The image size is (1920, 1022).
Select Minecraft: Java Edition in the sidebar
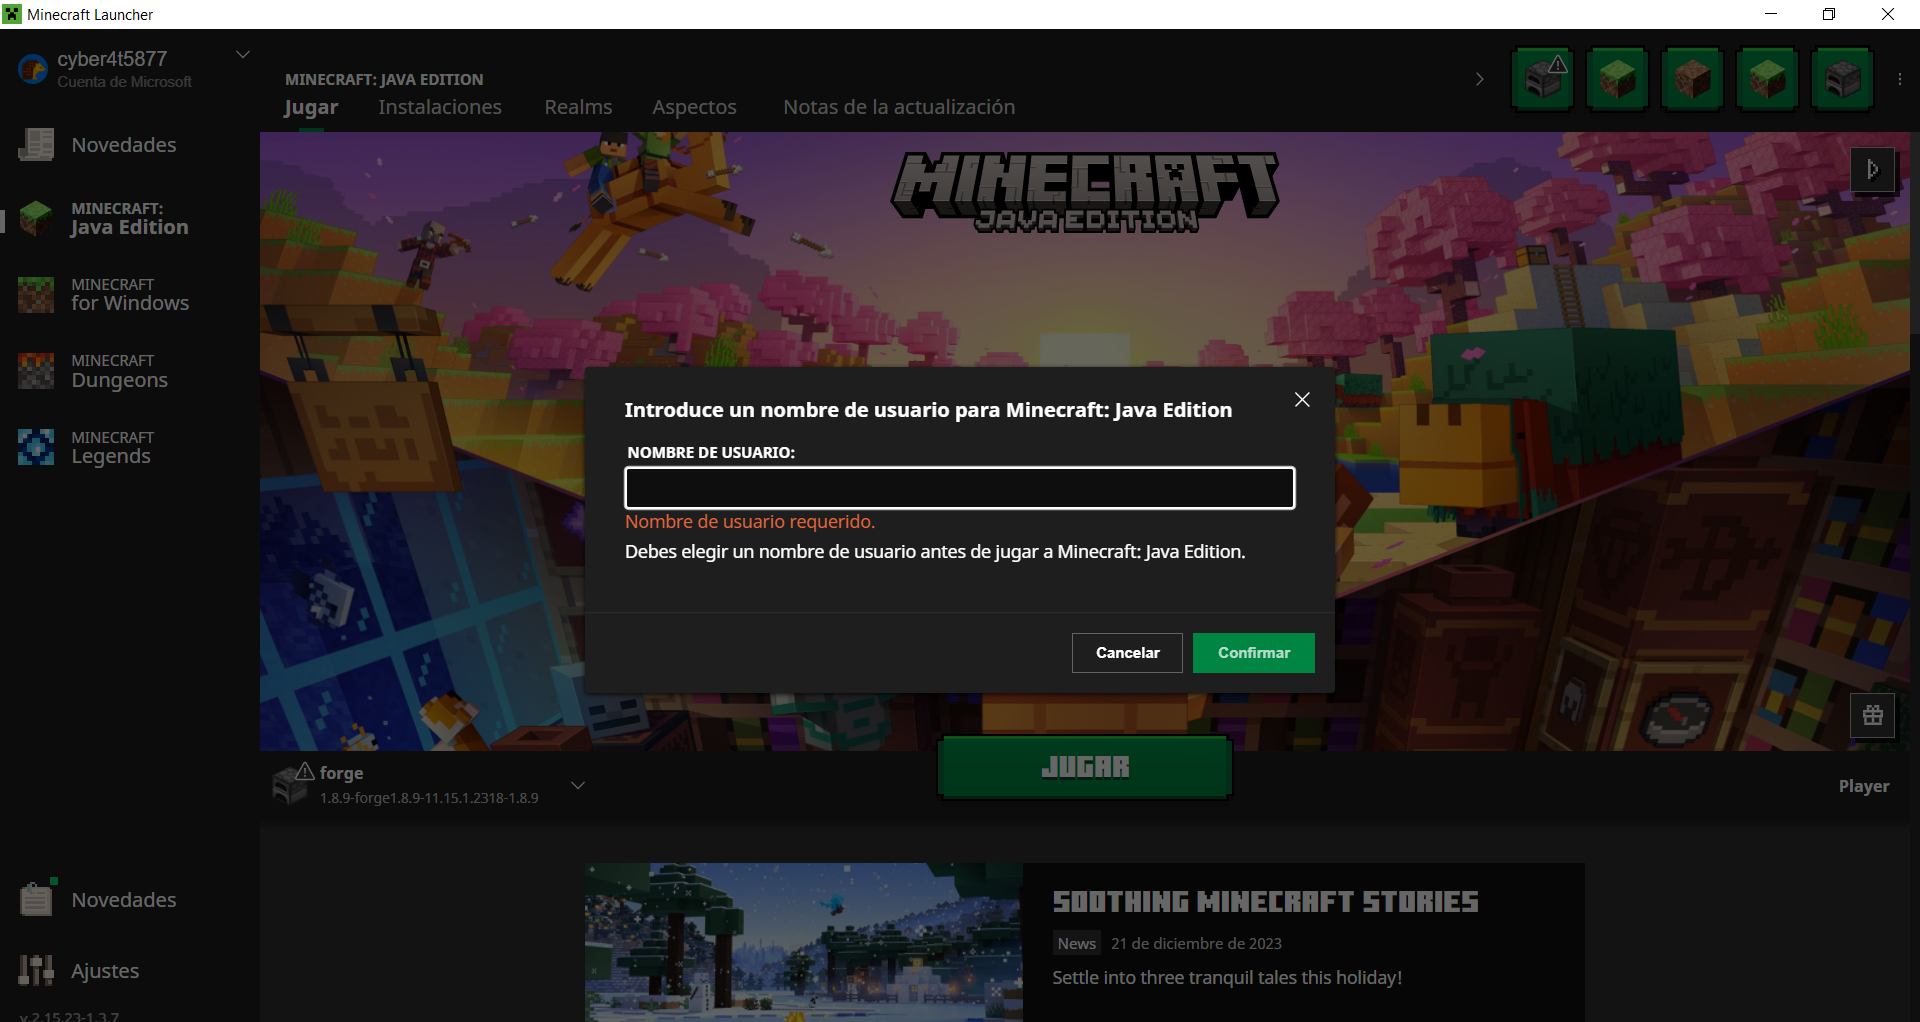coord(104,218)
